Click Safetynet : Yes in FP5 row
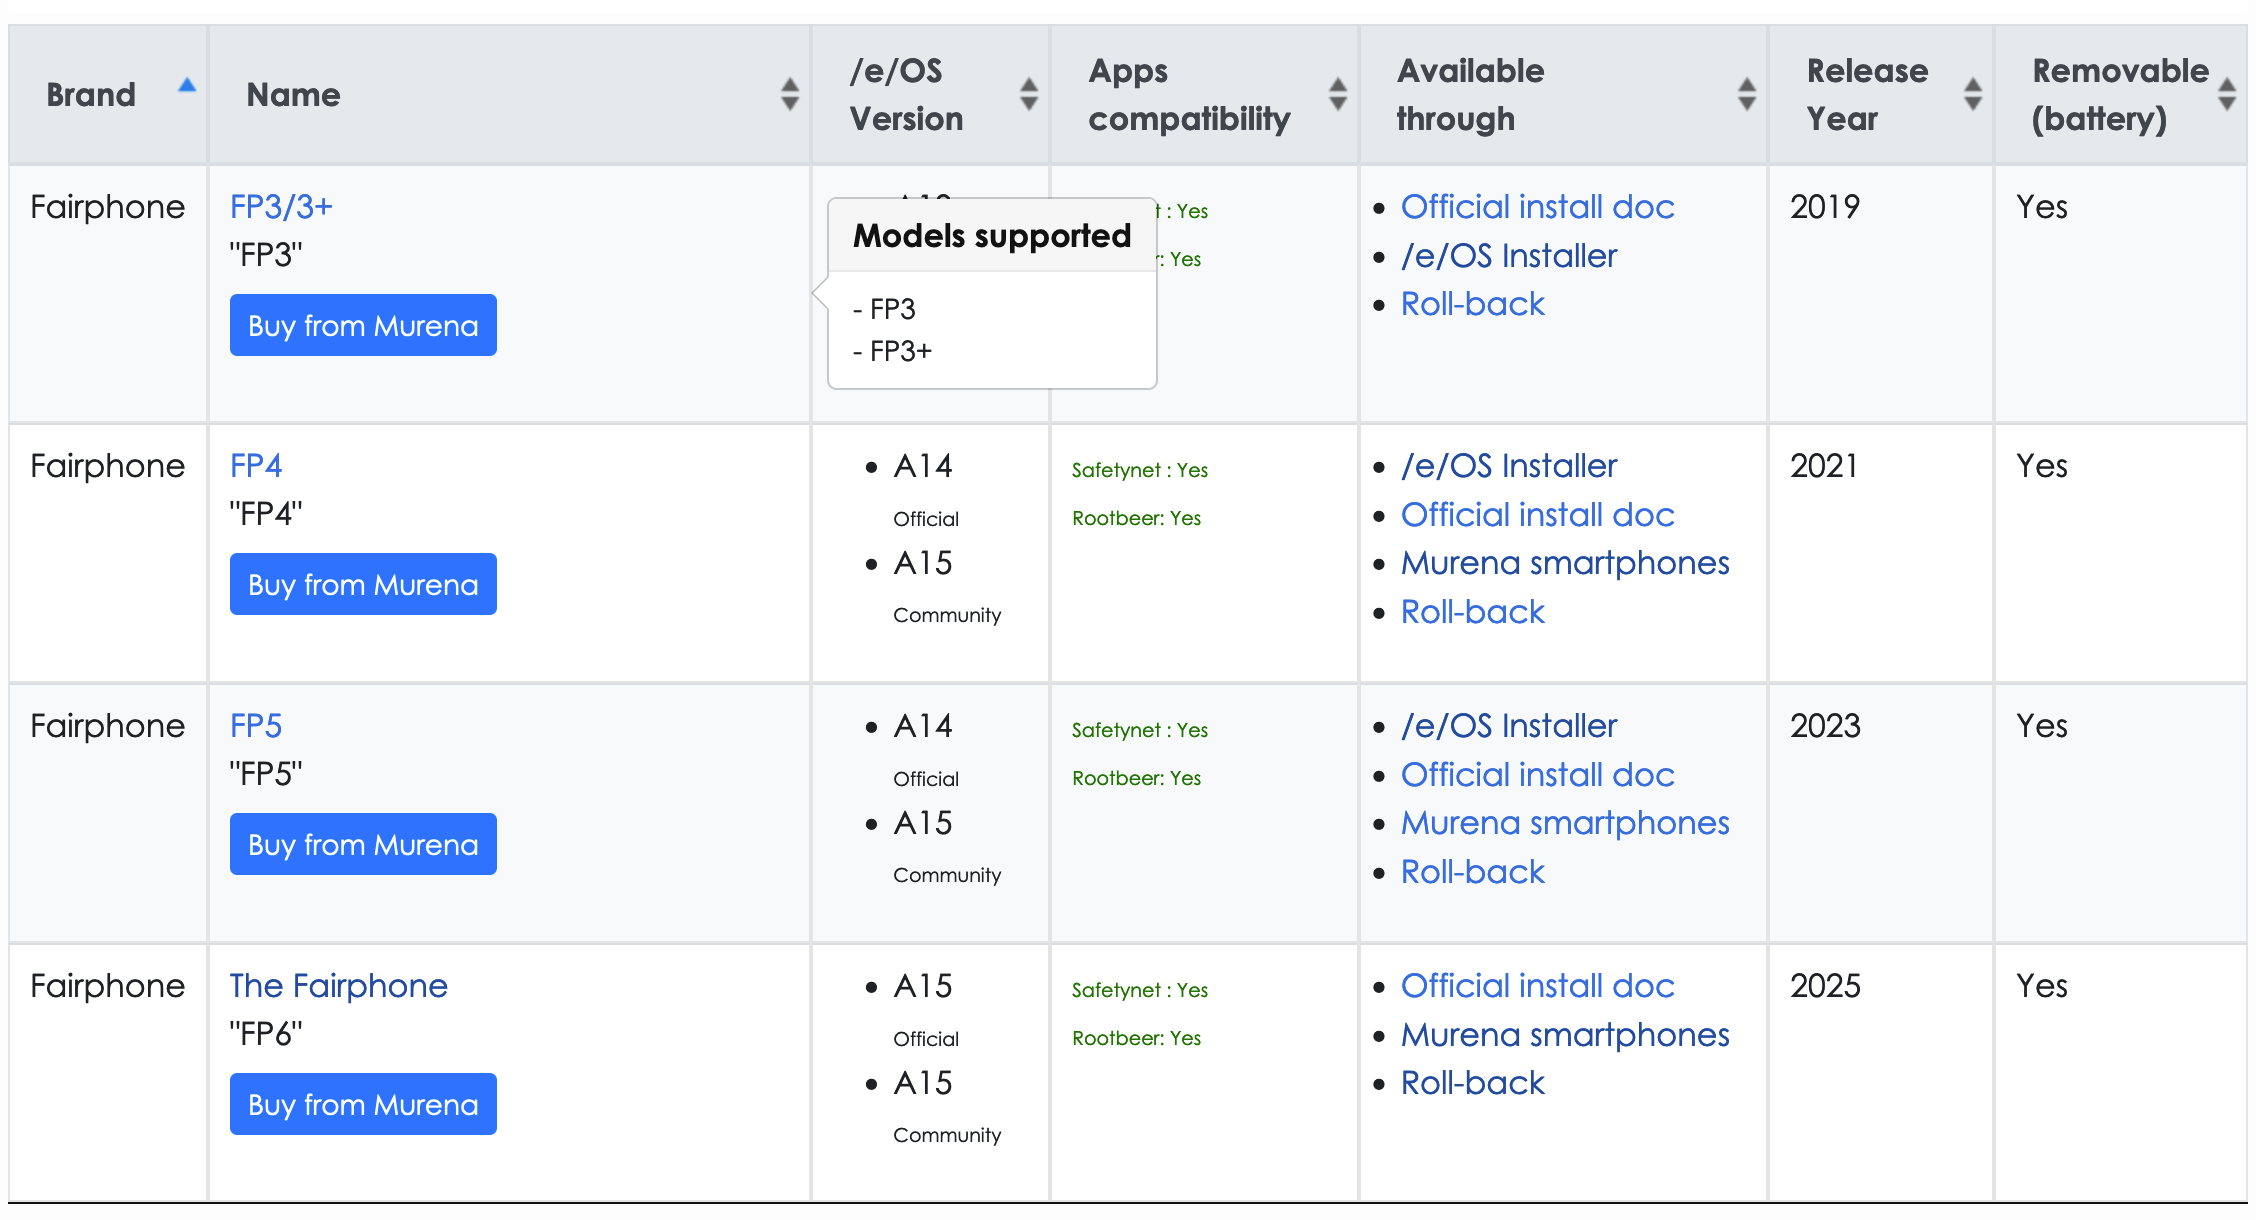The width and height of the screenshot is (2256, 1220). (1140, 730)
